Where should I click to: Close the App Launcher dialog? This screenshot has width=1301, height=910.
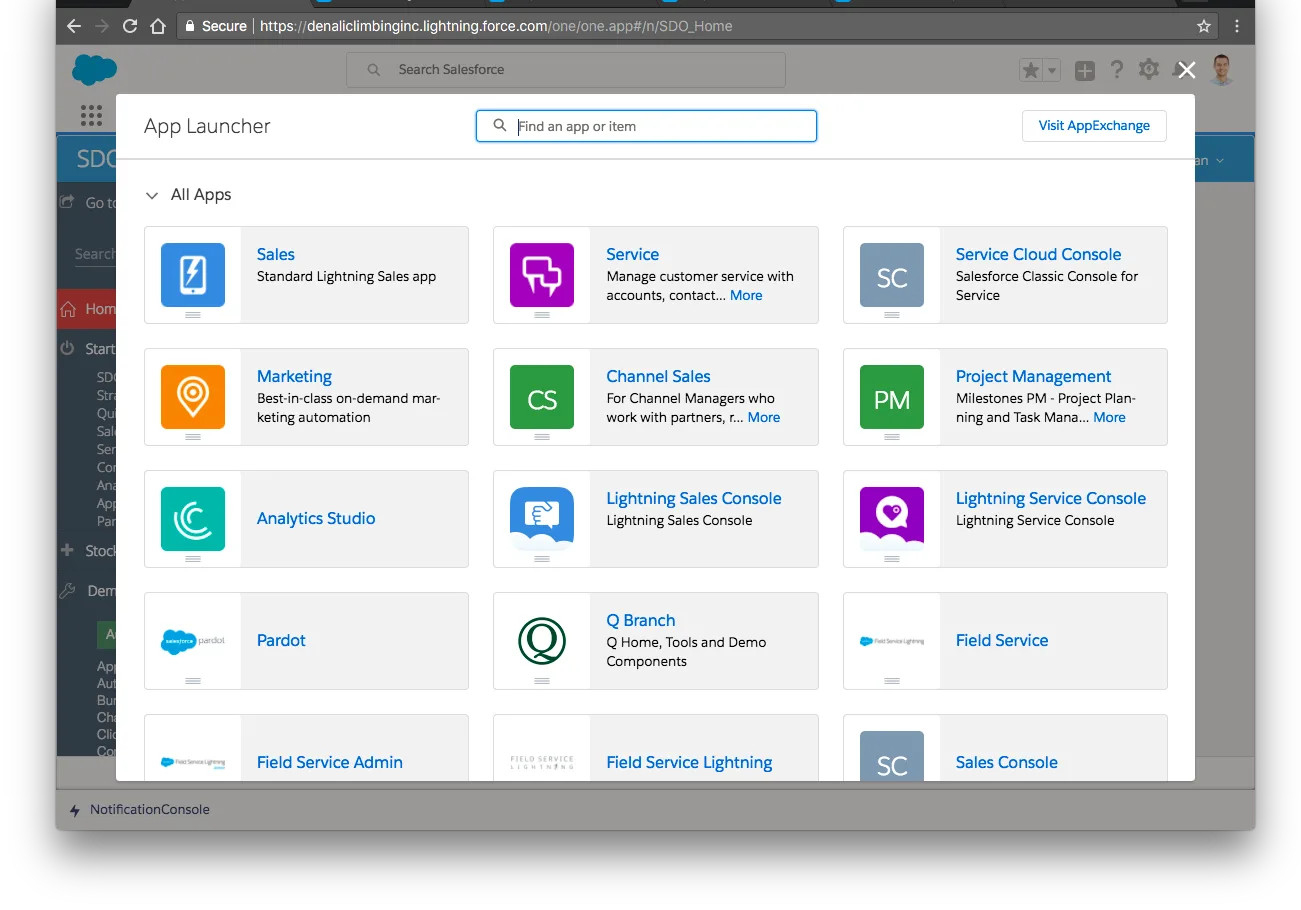(x=1187, y=70)
